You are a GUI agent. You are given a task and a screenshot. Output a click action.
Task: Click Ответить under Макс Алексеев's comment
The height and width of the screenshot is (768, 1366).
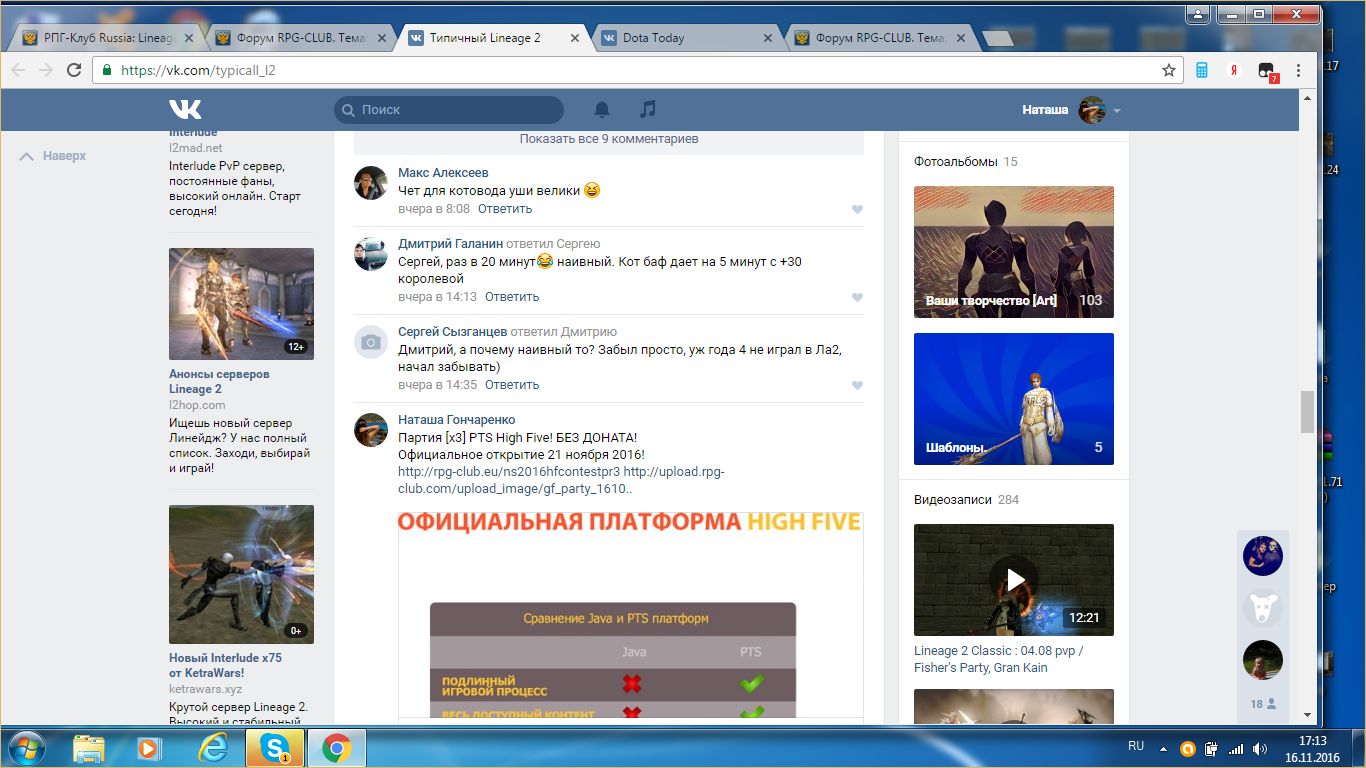[x=505, y=209]
